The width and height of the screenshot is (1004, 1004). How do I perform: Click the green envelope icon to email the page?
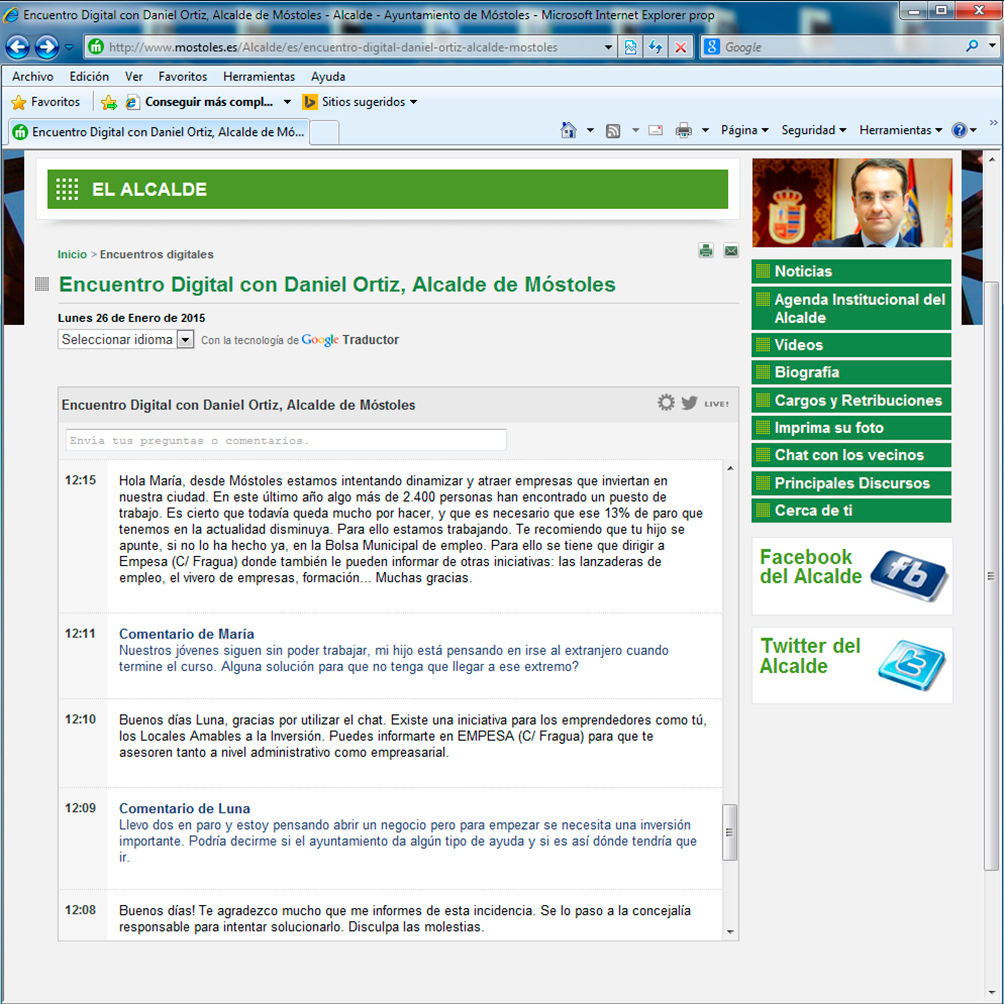[730, 252]
